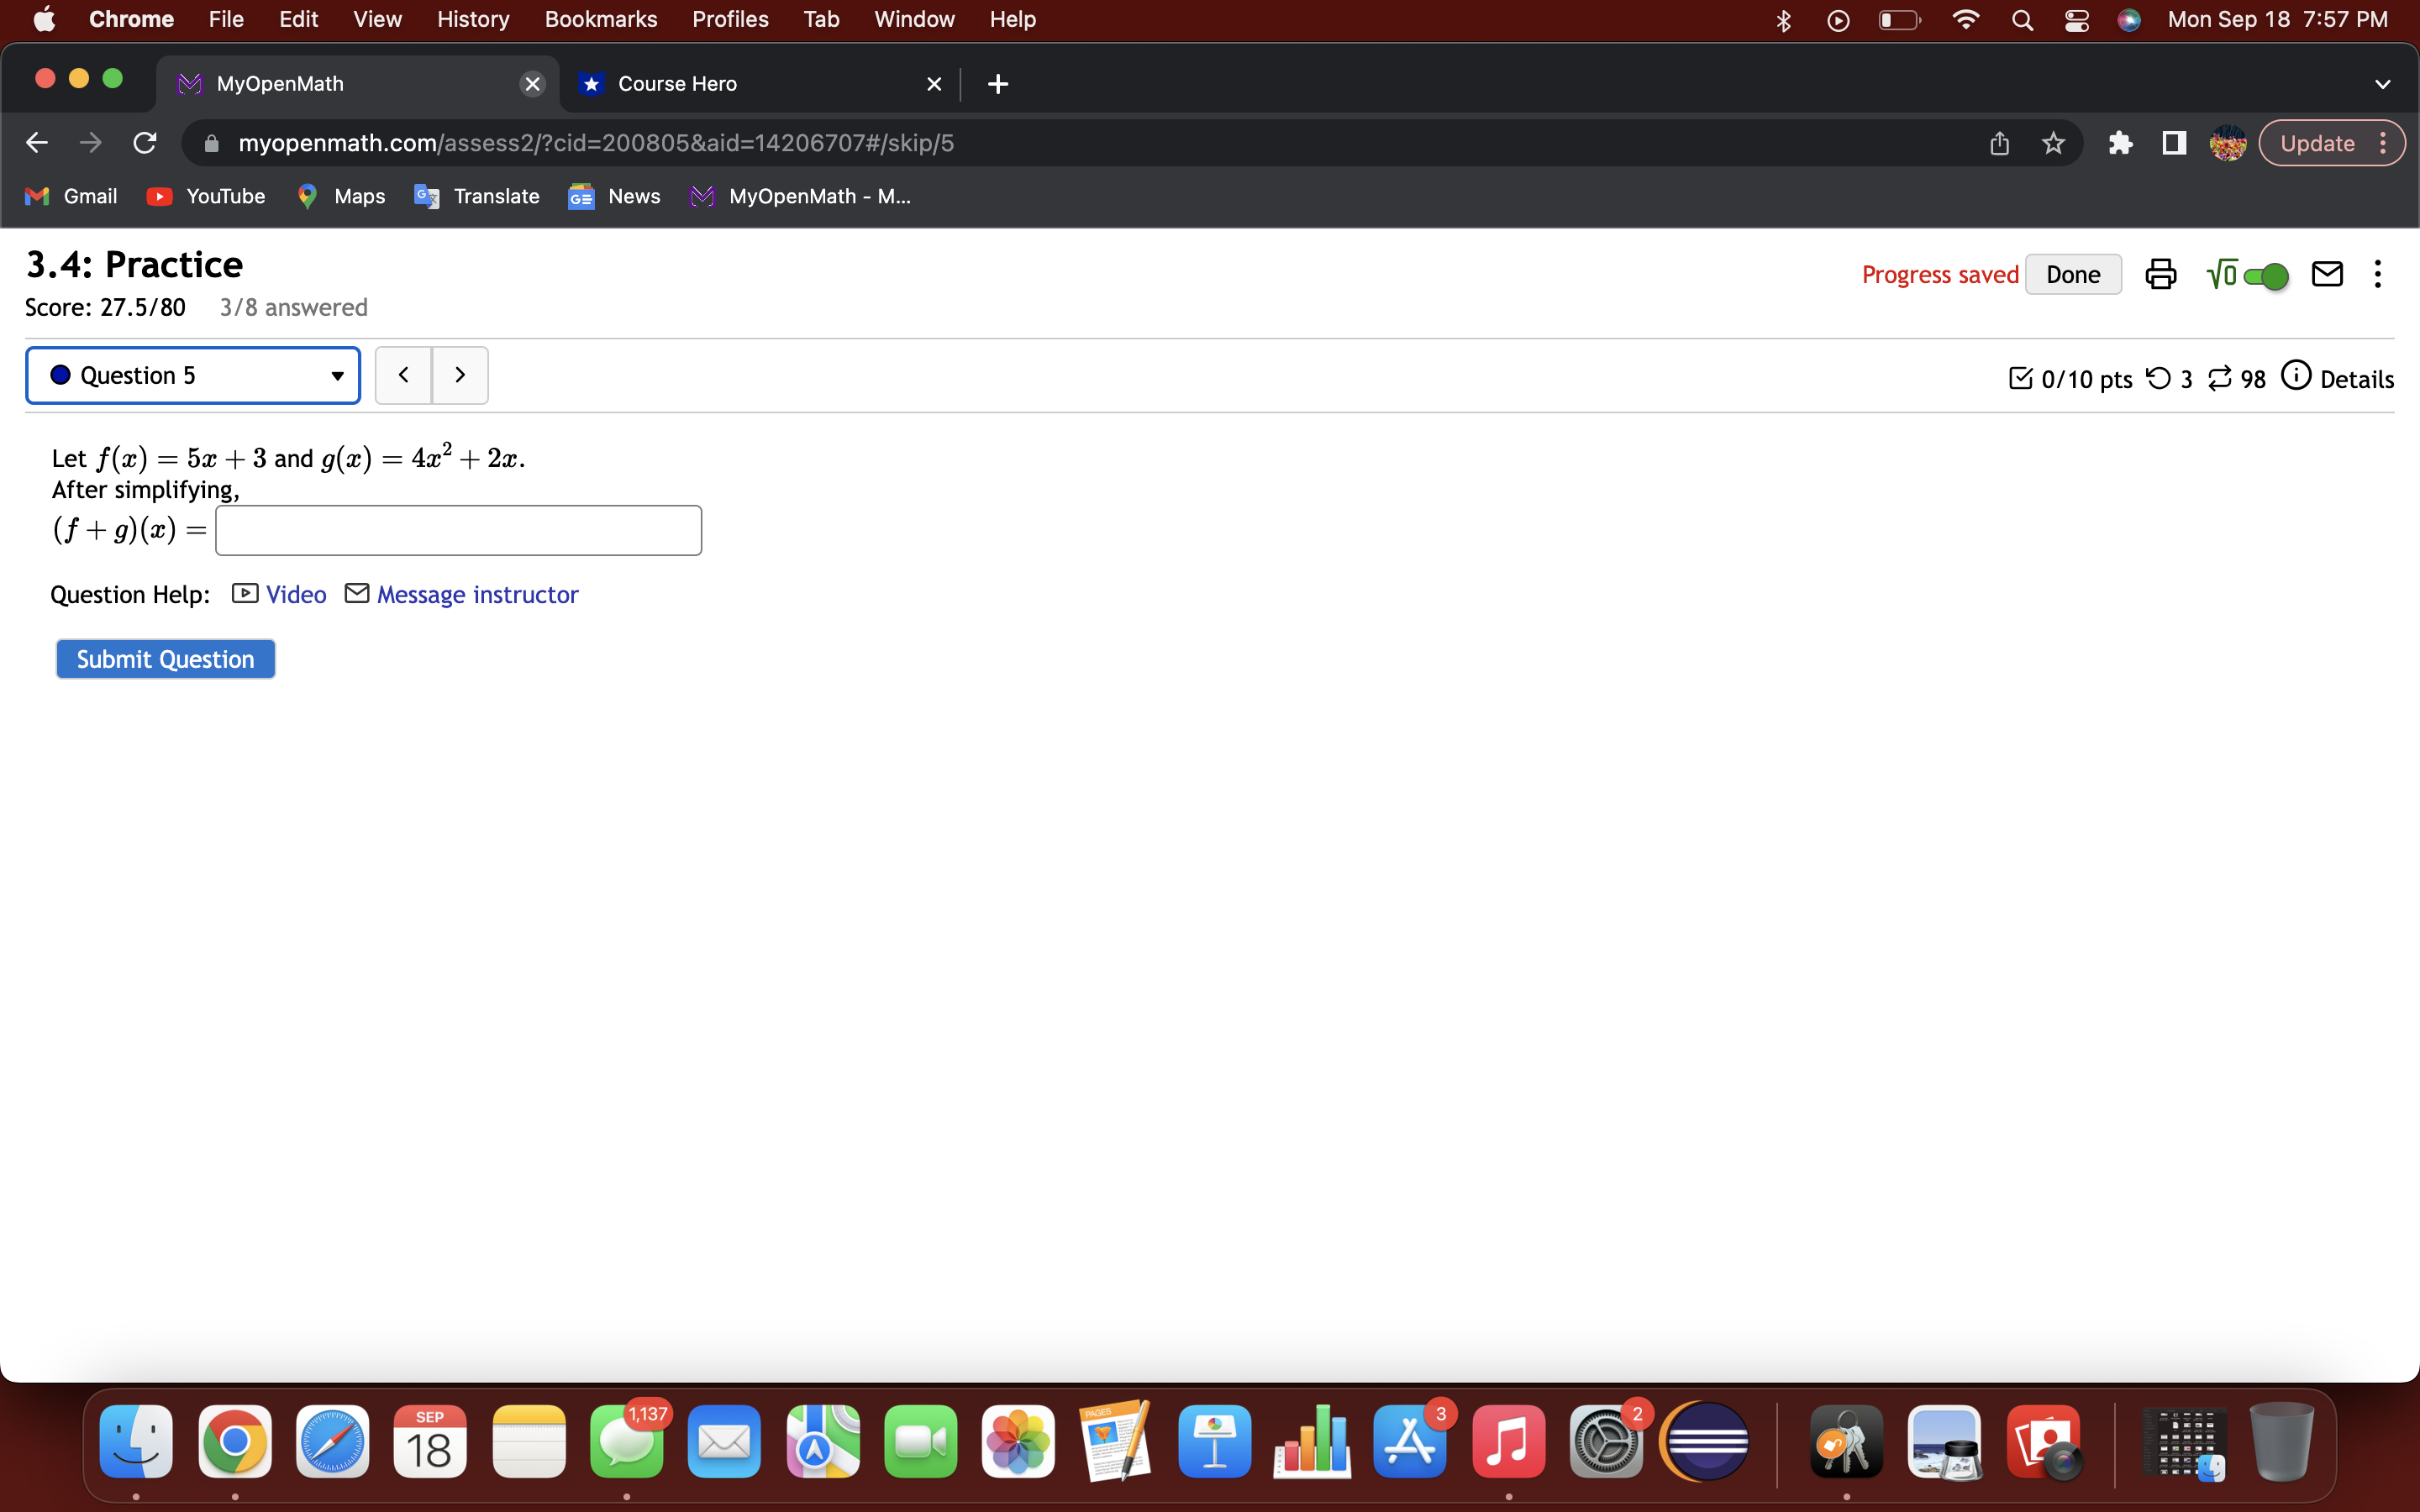
Task: Open the three-dot options menu beside the envelope
Action: pyautogui.click(x=2378, y=273)
